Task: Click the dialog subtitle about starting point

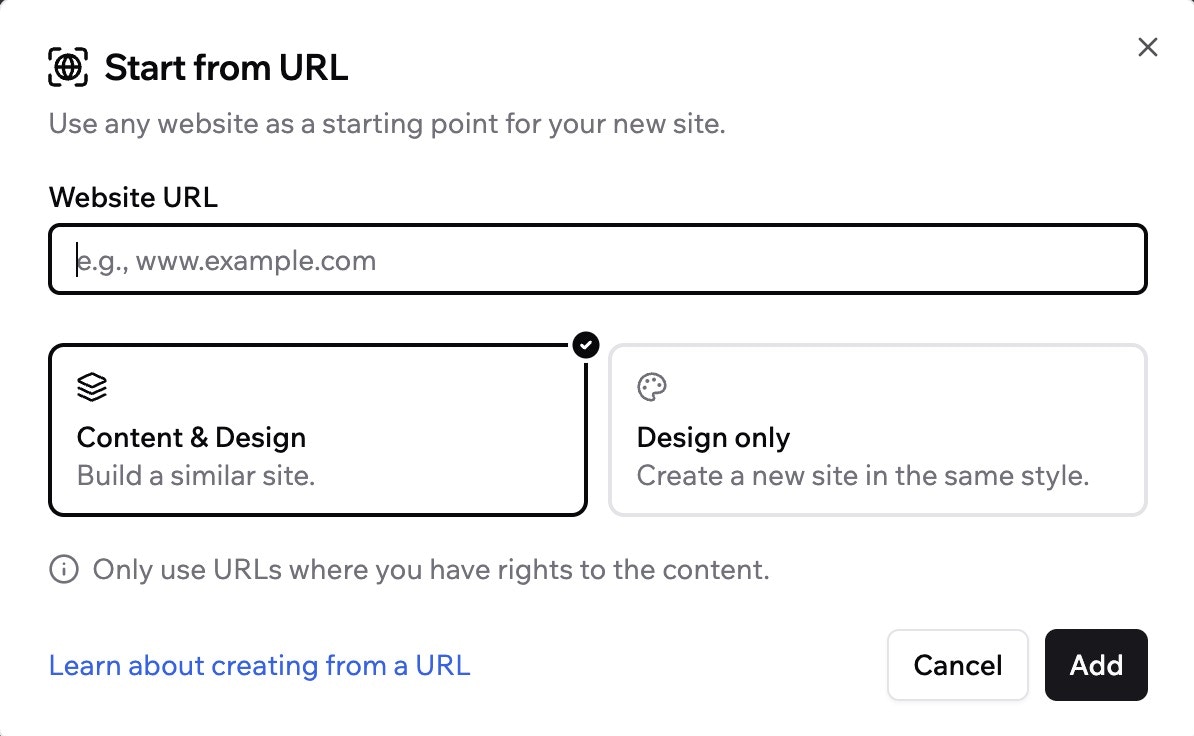Action: [x=387, y=123]
